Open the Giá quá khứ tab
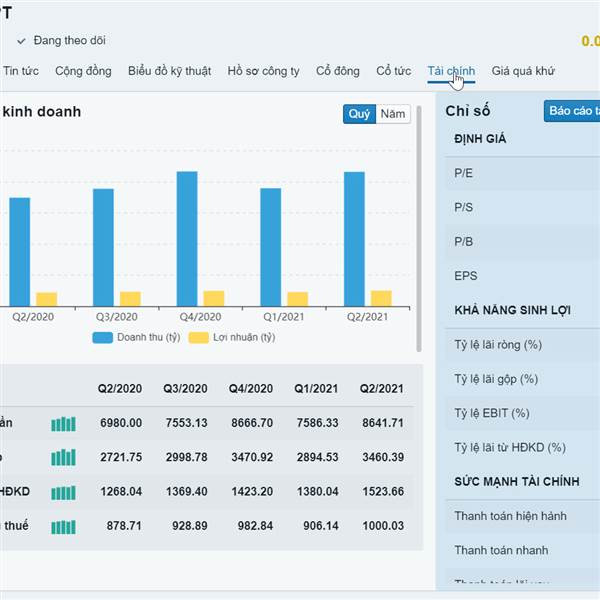 (522, 71)
